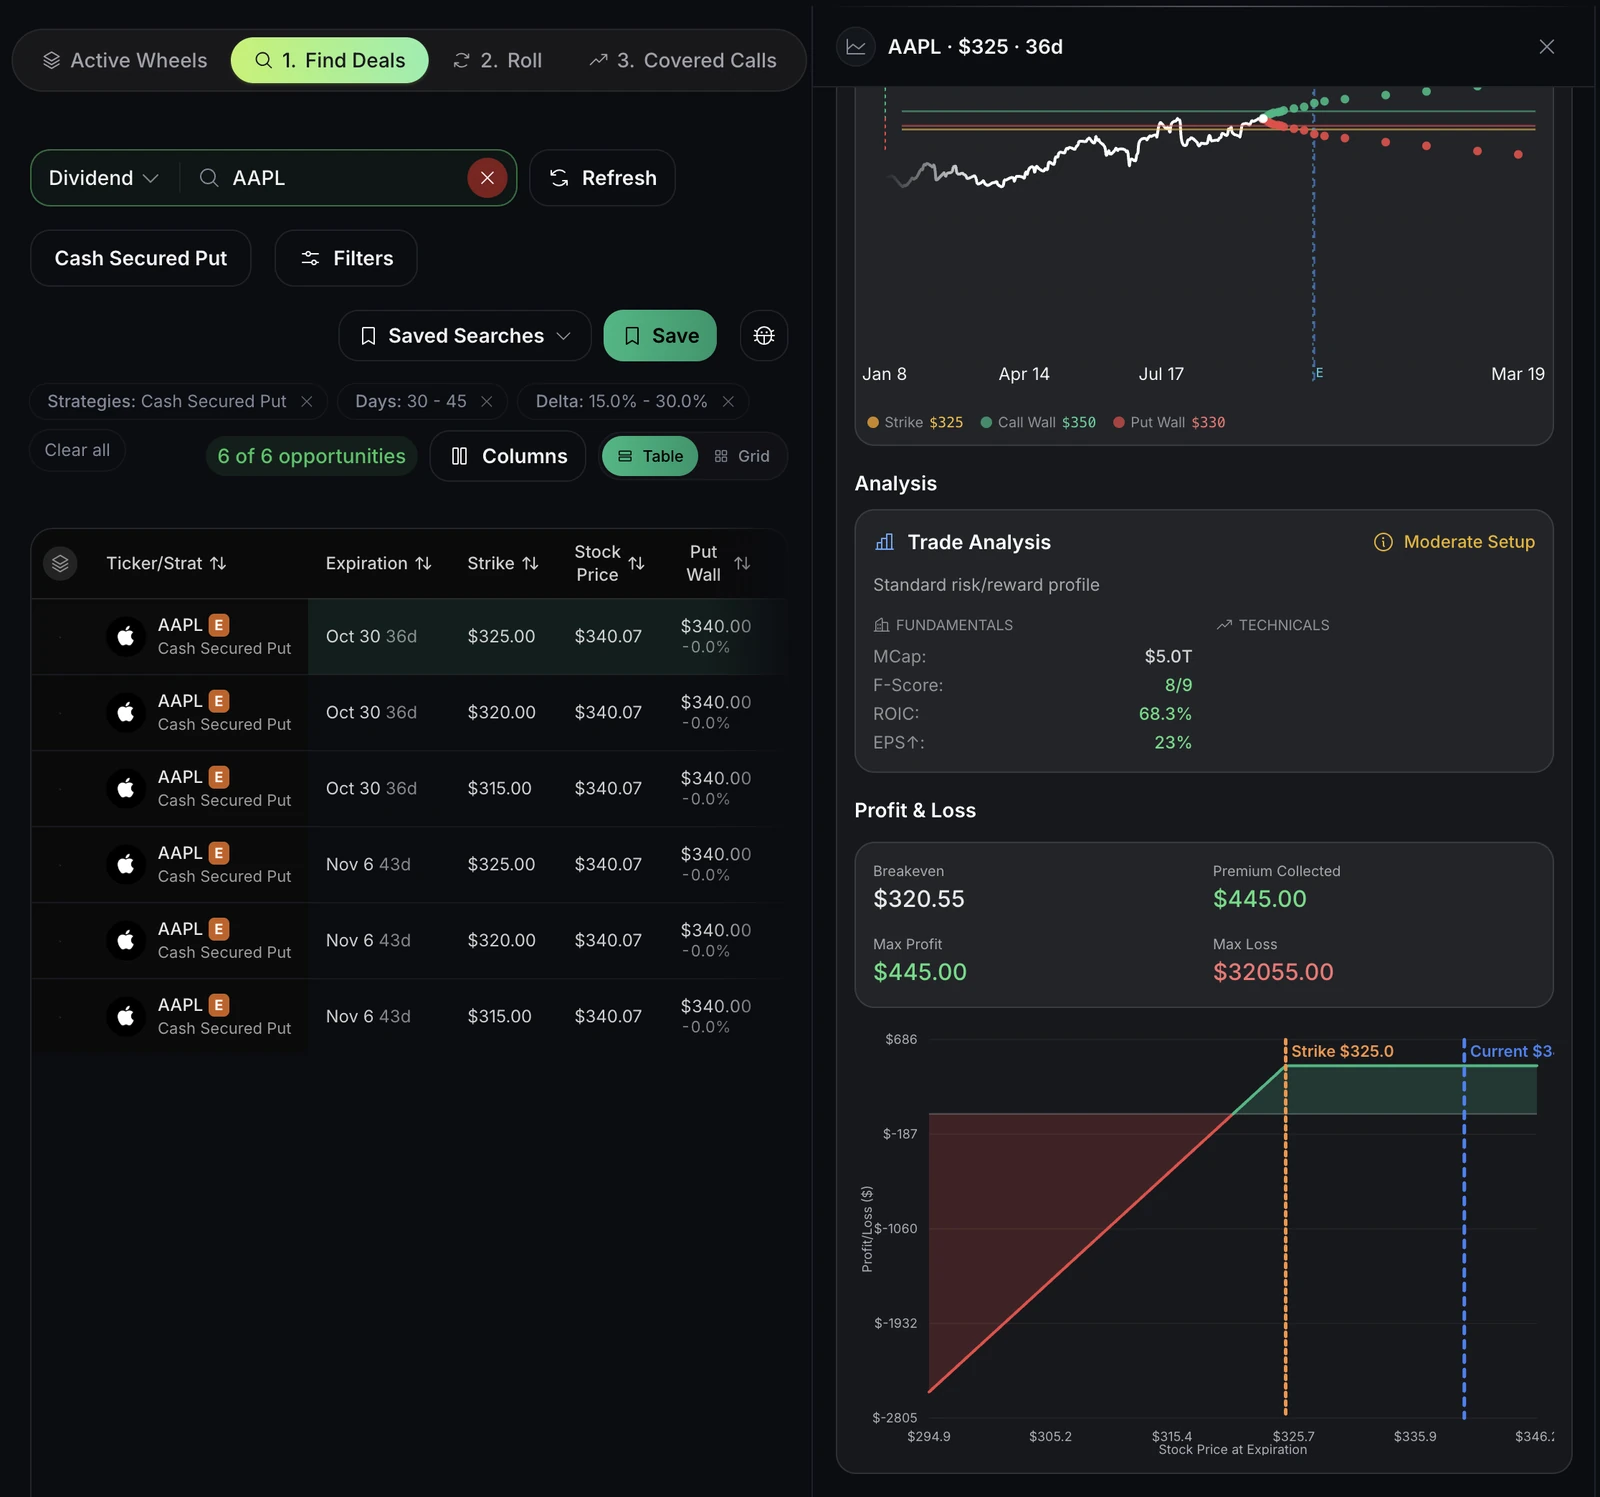The height and width of the screenshot is (1497, 1600).
Task: Switch results to Grid view
Action: pyautogui.click(x=742, y=456)
